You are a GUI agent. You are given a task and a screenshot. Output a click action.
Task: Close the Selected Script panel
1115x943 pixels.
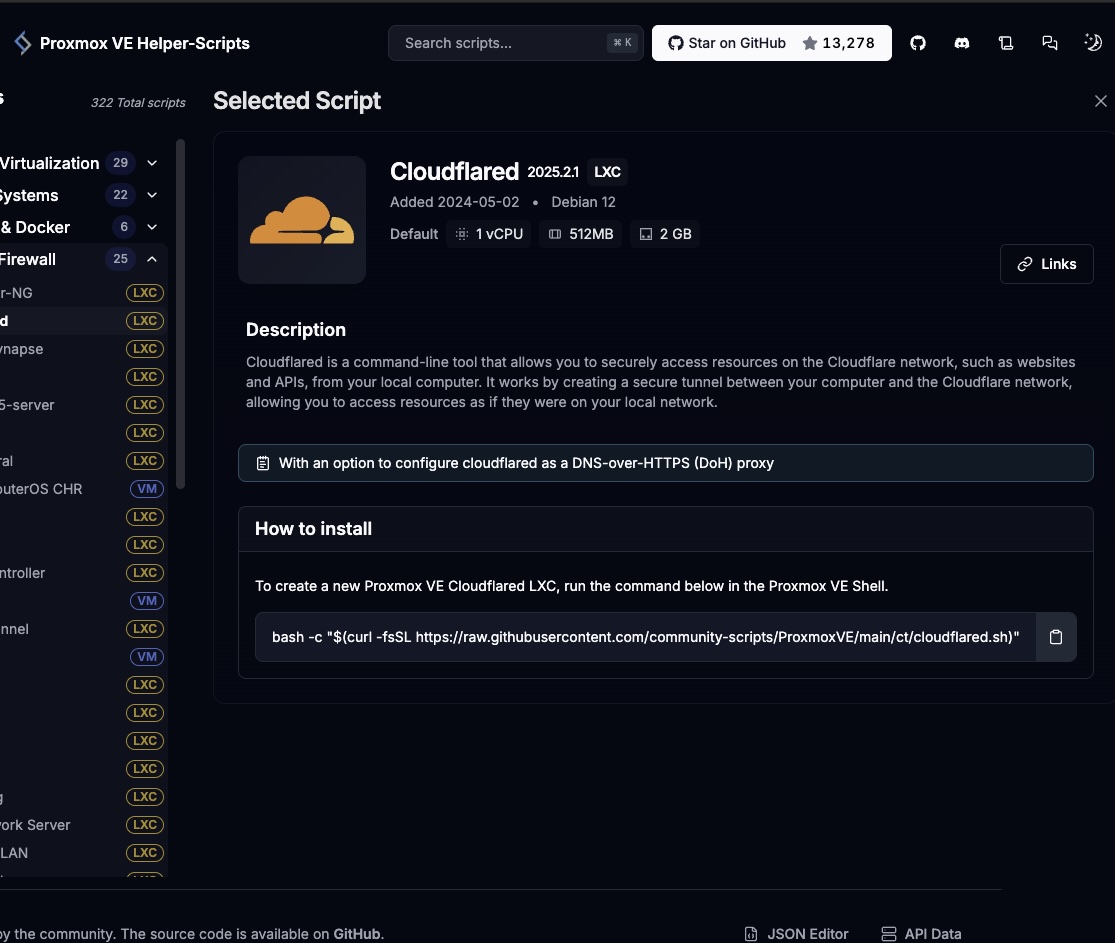(1101, 101)
